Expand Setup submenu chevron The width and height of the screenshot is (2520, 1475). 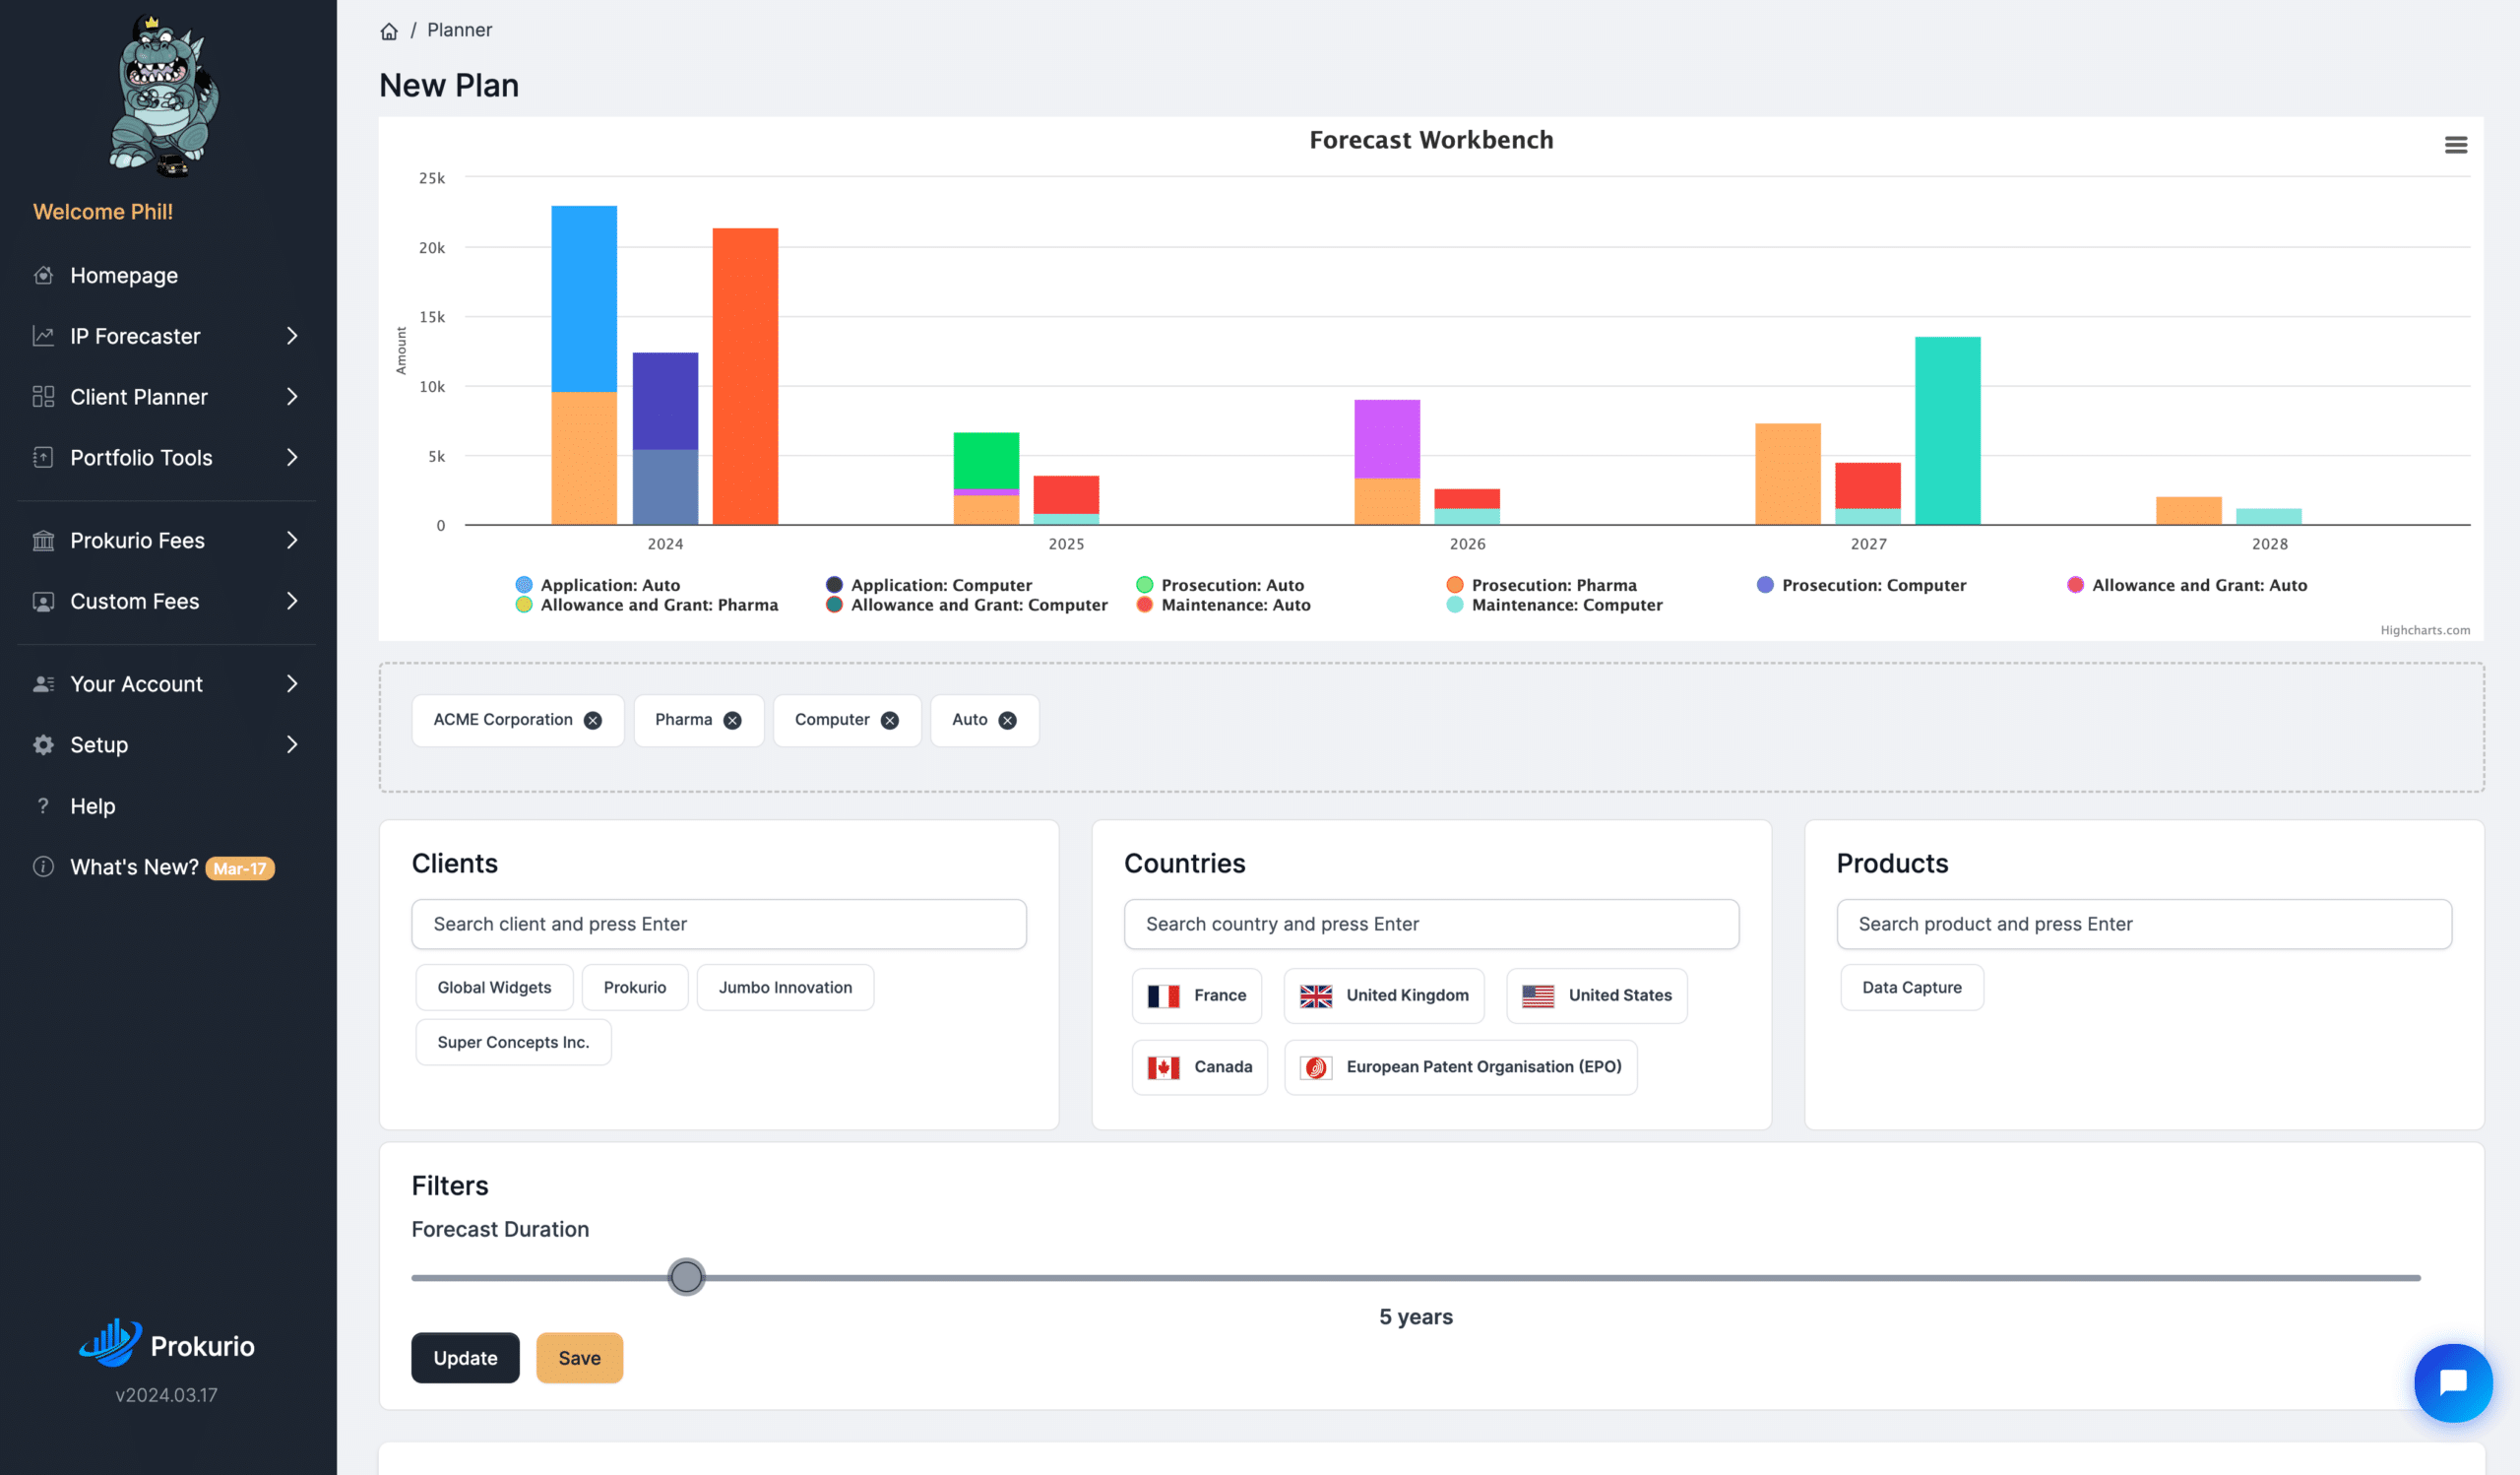click(x=292, y=745)
